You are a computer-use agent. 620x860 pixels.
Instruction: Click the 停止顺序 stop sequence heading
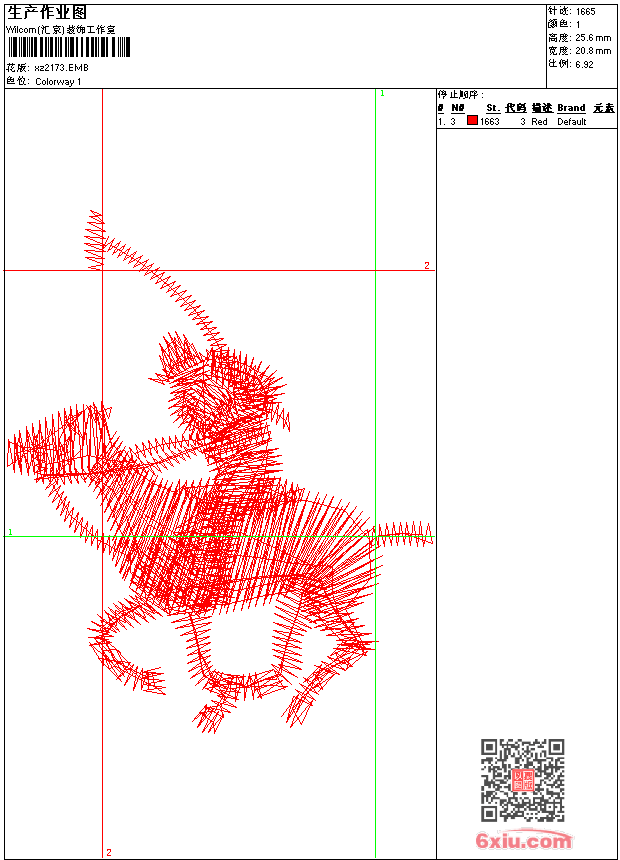461,95
